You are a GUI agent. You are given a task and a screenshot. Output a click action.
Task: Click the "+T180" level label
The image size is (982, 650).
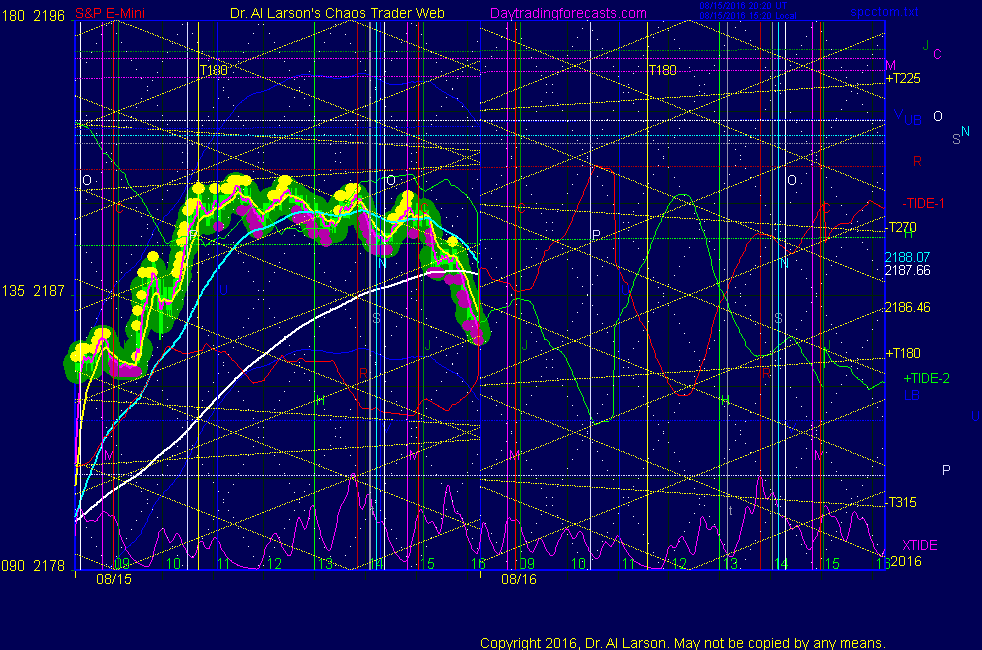click(x=903, y=353)
